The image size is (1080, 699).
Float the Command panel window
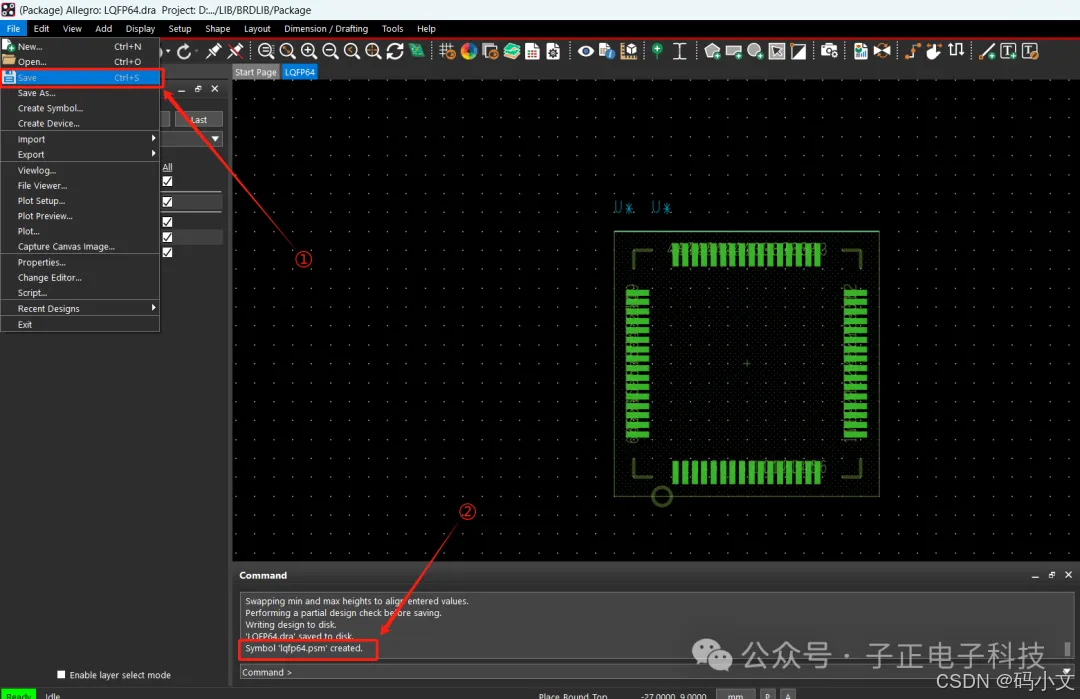tap(1052, 575)
